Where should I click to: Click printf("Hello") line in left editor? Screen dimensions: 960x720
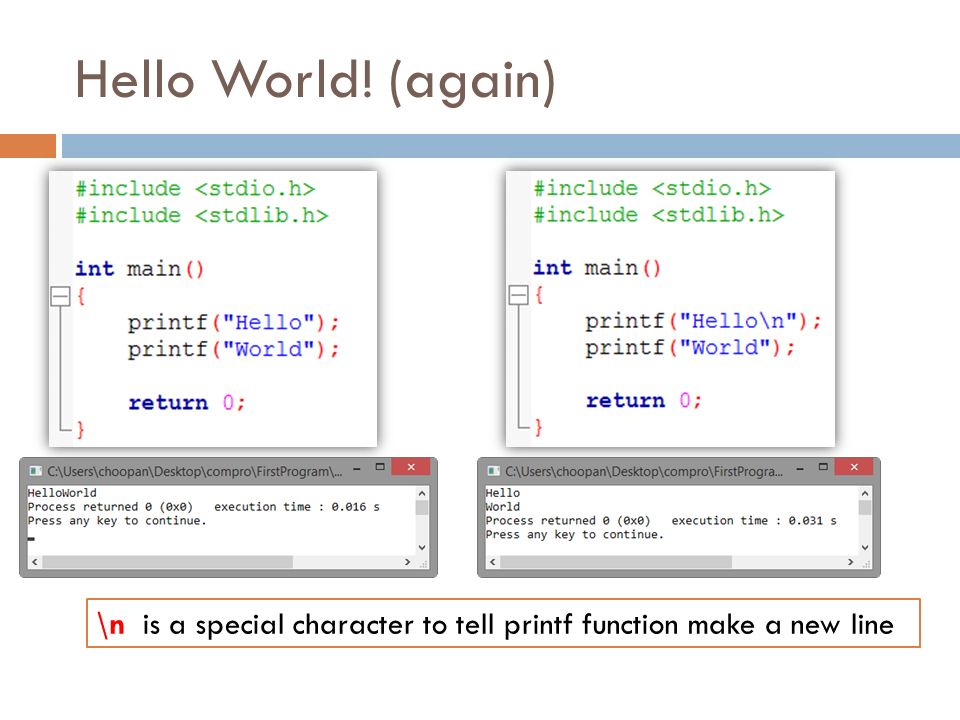pos(233,323)
